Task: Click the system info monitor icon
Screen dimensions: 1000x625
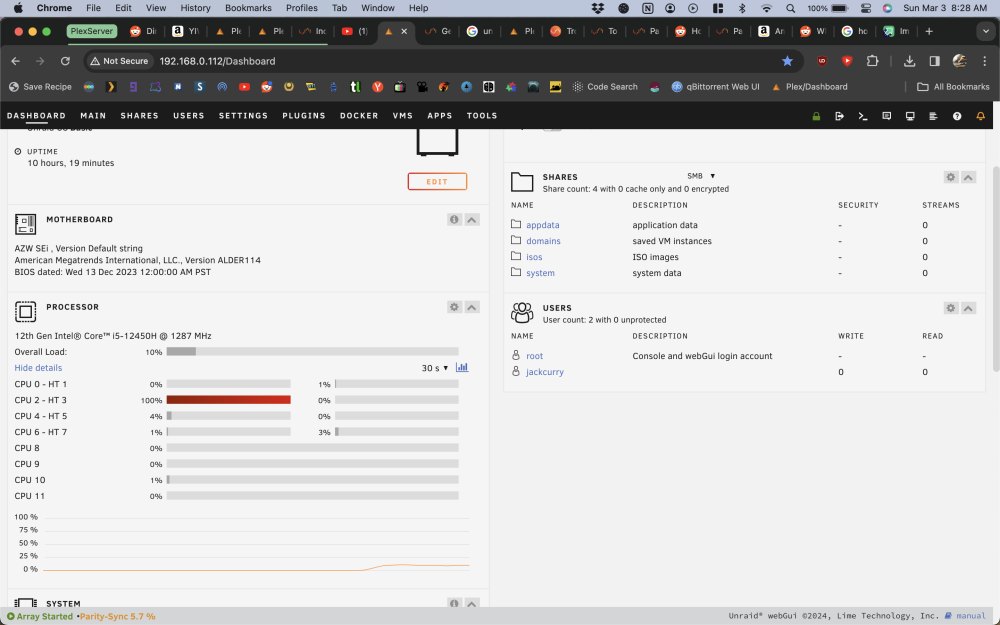Action: (910, 116)
